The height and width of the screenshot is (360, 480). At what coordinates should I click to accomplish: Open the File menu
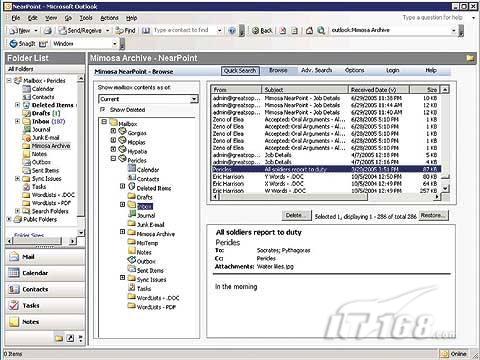(x=16, y=18)
